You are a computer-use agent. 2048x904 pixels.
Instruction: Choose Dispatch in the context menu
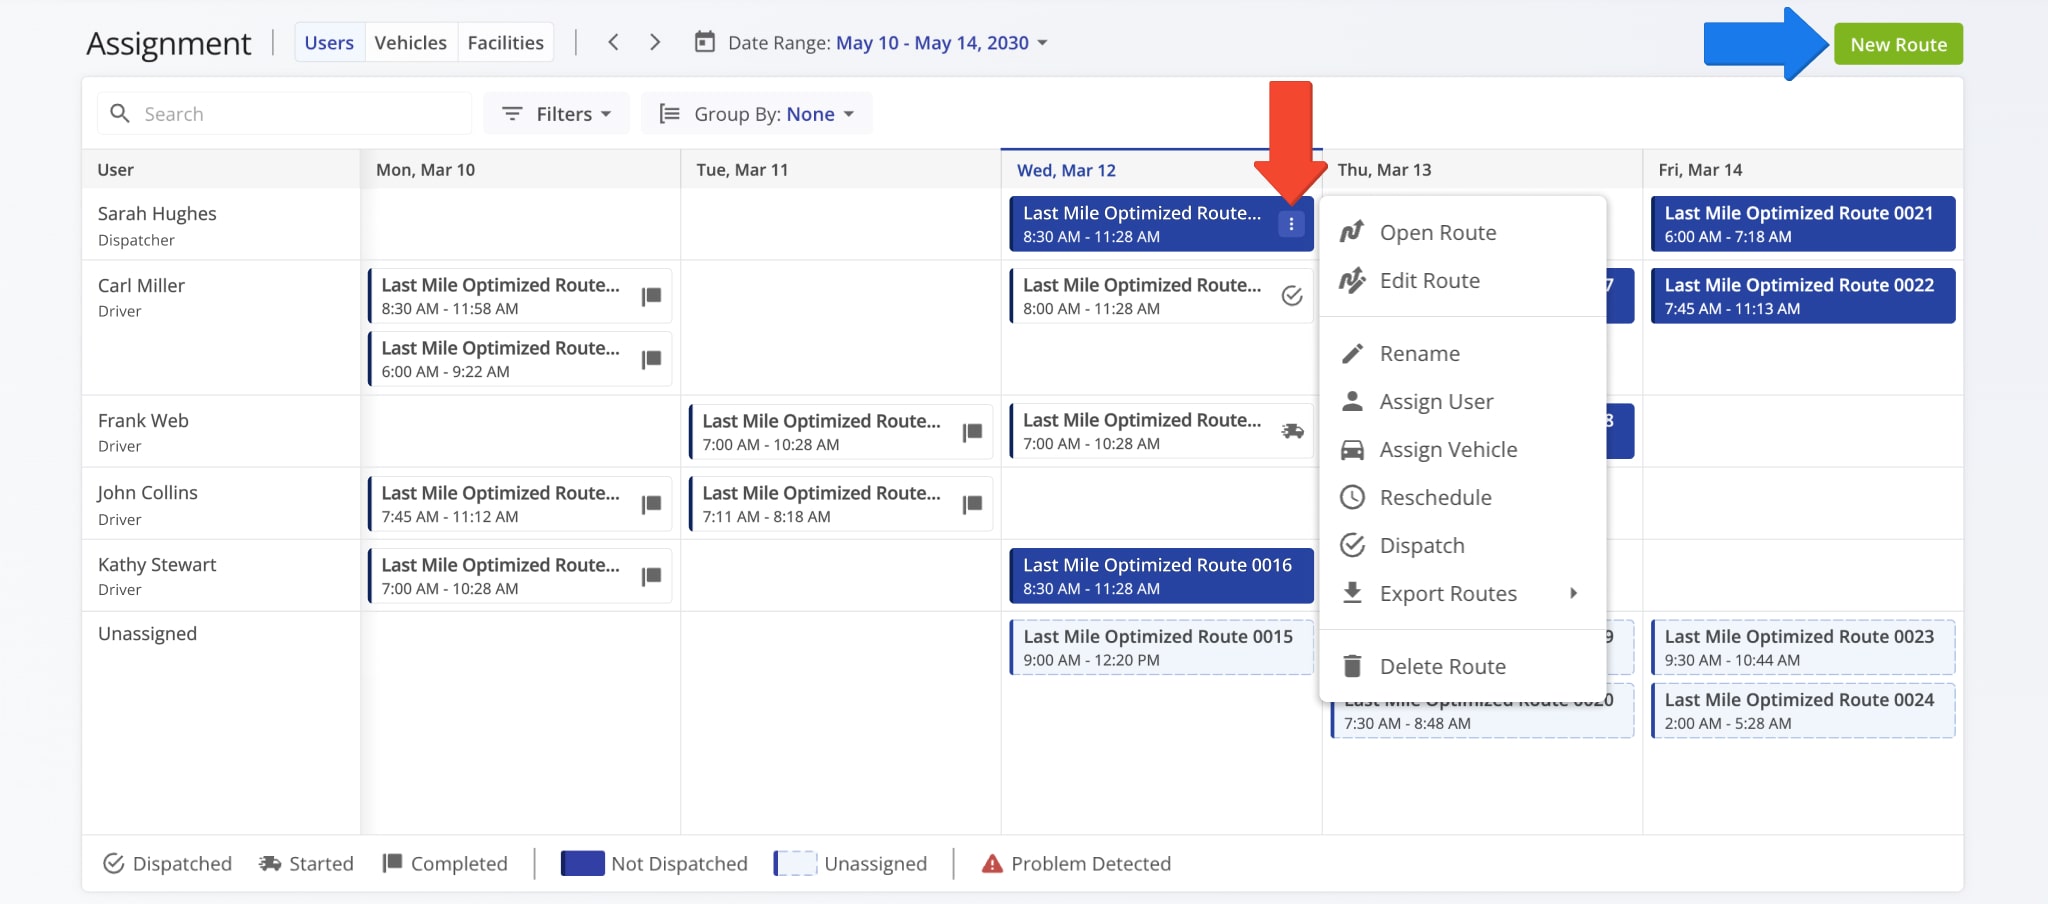coord(1463,545)
